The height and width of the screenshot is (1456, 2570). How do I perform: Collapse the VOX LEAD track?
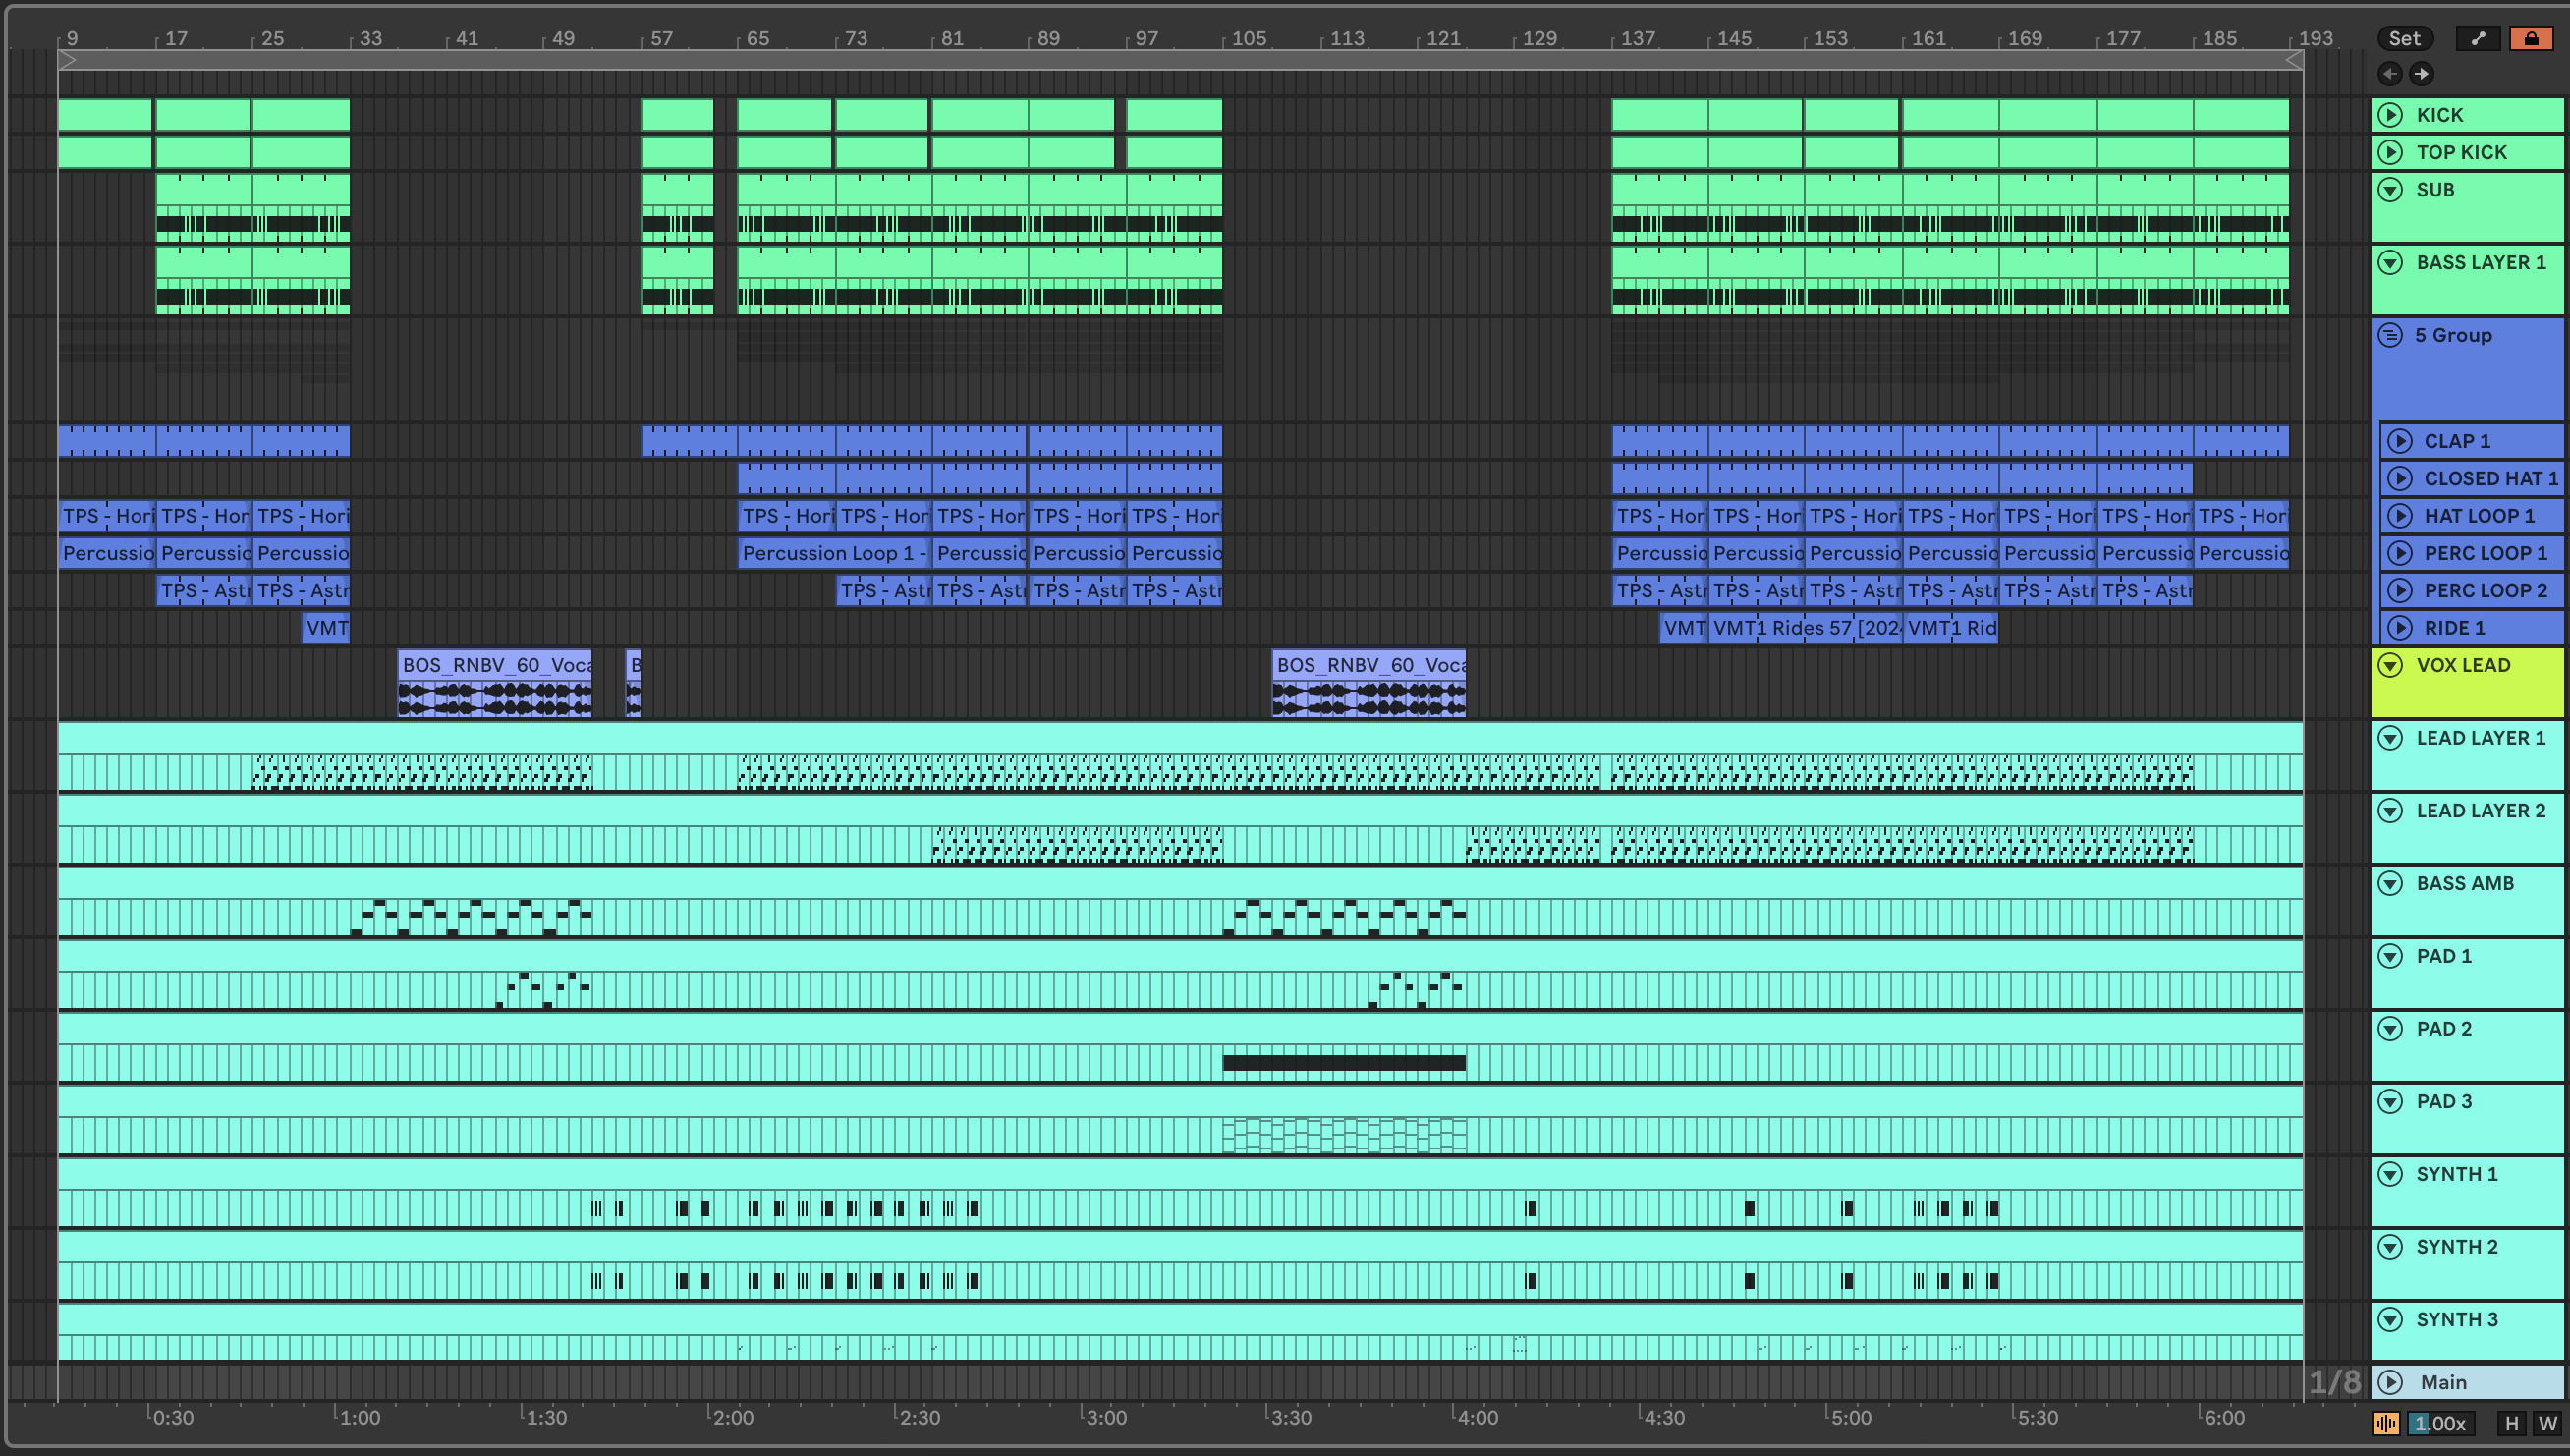[2390, 665]
